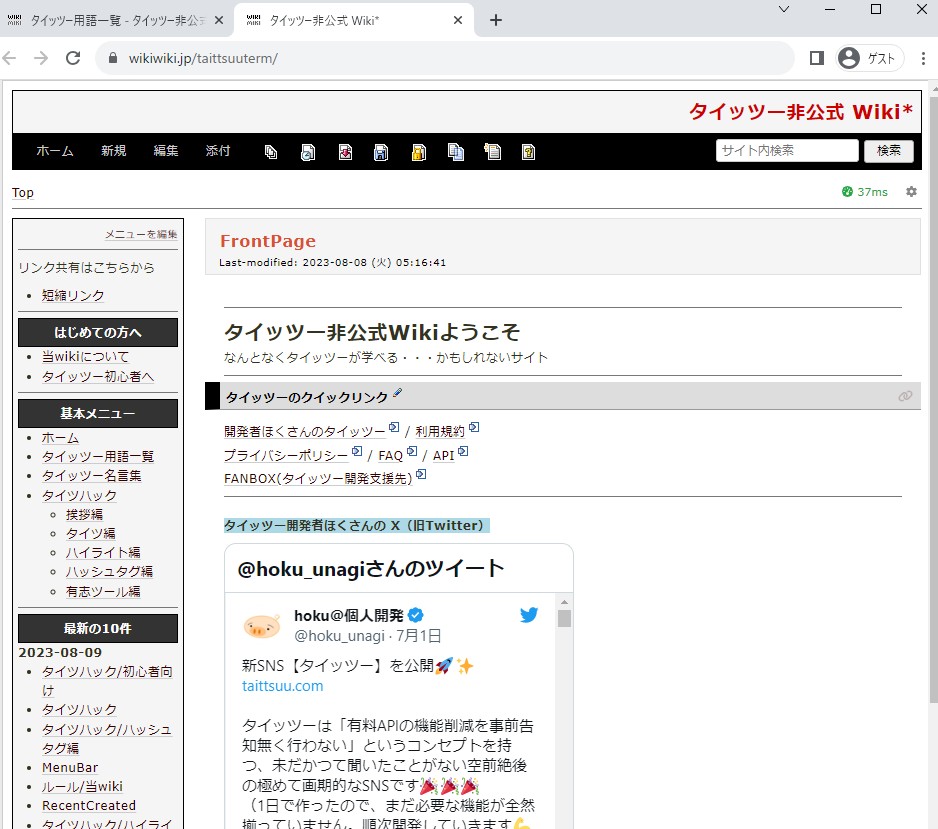Click the embedded tweet timeline scrollbar
The image size is (938, 829).
point(564,700)
